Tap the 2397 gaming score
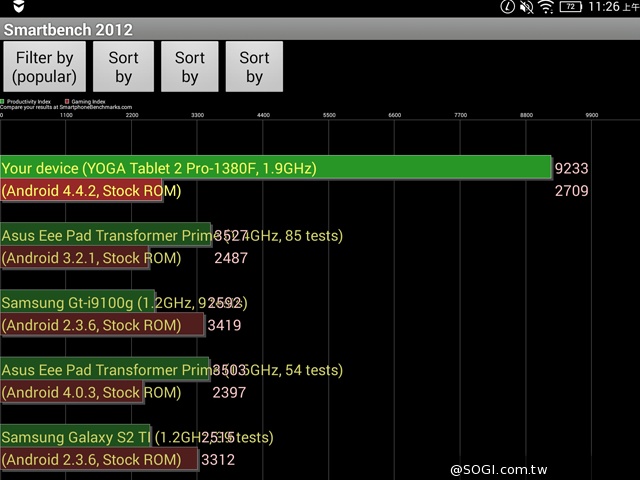Screen dimensions: 640x480 pyautogui.click(x=229, y=393)
